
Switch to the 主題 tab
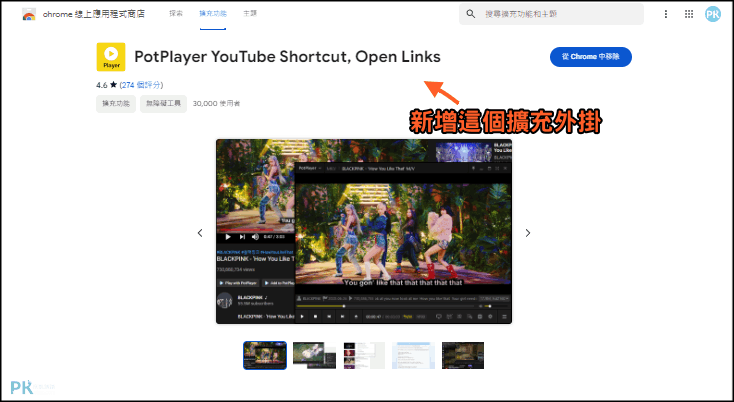coord(250,14)
